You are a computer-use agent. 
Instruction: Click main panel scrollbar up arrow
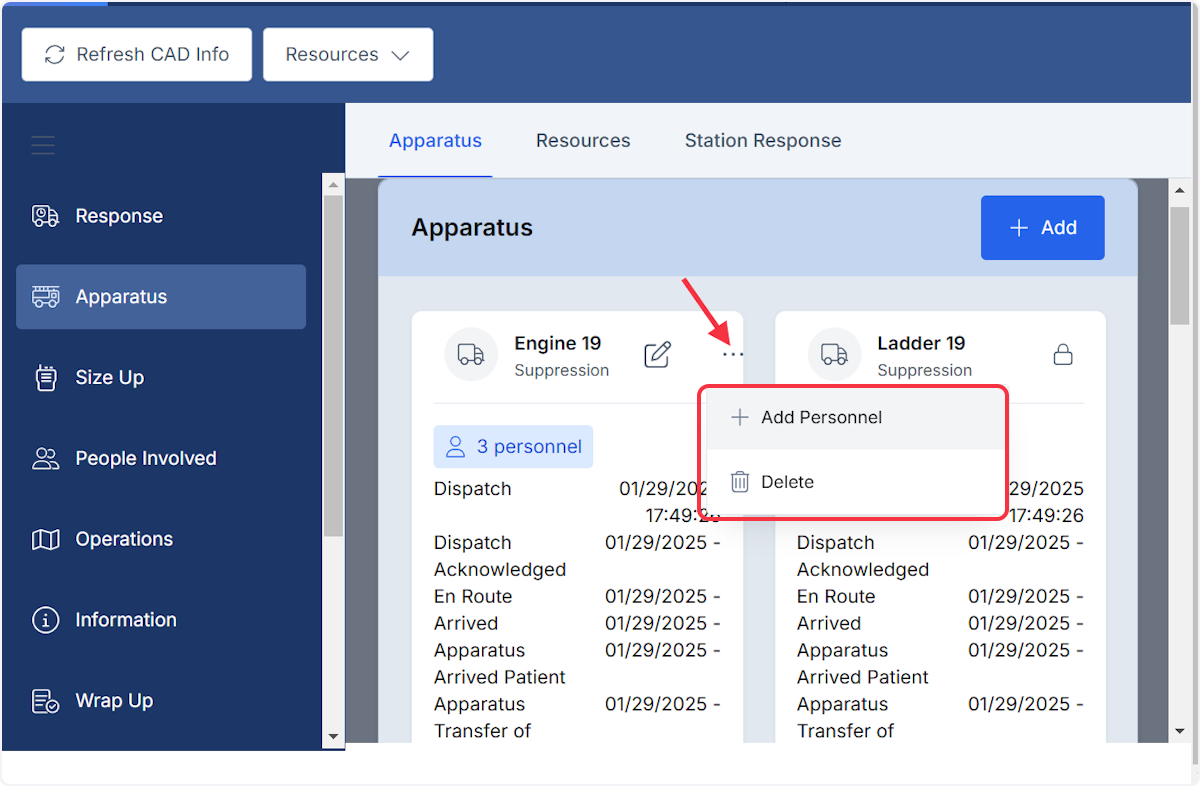tap(1180, 189)
